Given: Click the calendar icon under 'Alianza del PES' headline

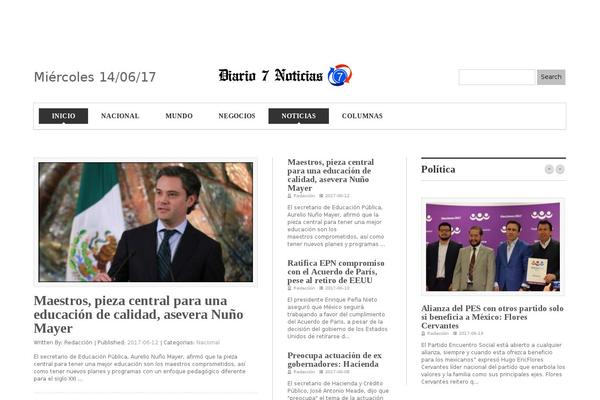Looking at the screenshot, I should tap(455, 333).
